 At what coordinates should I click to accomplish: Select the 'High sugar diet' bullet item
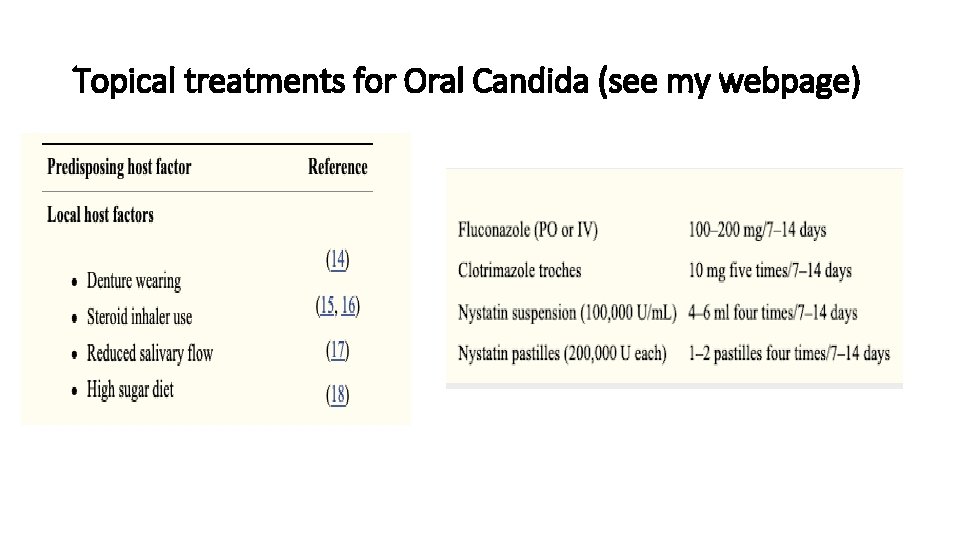(130, 389)
